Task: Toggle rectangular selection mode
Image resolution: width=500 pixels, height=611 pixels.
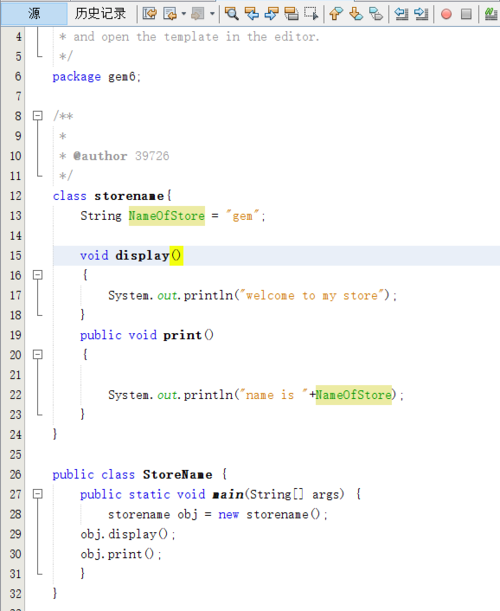Action: tap(311, 14)
